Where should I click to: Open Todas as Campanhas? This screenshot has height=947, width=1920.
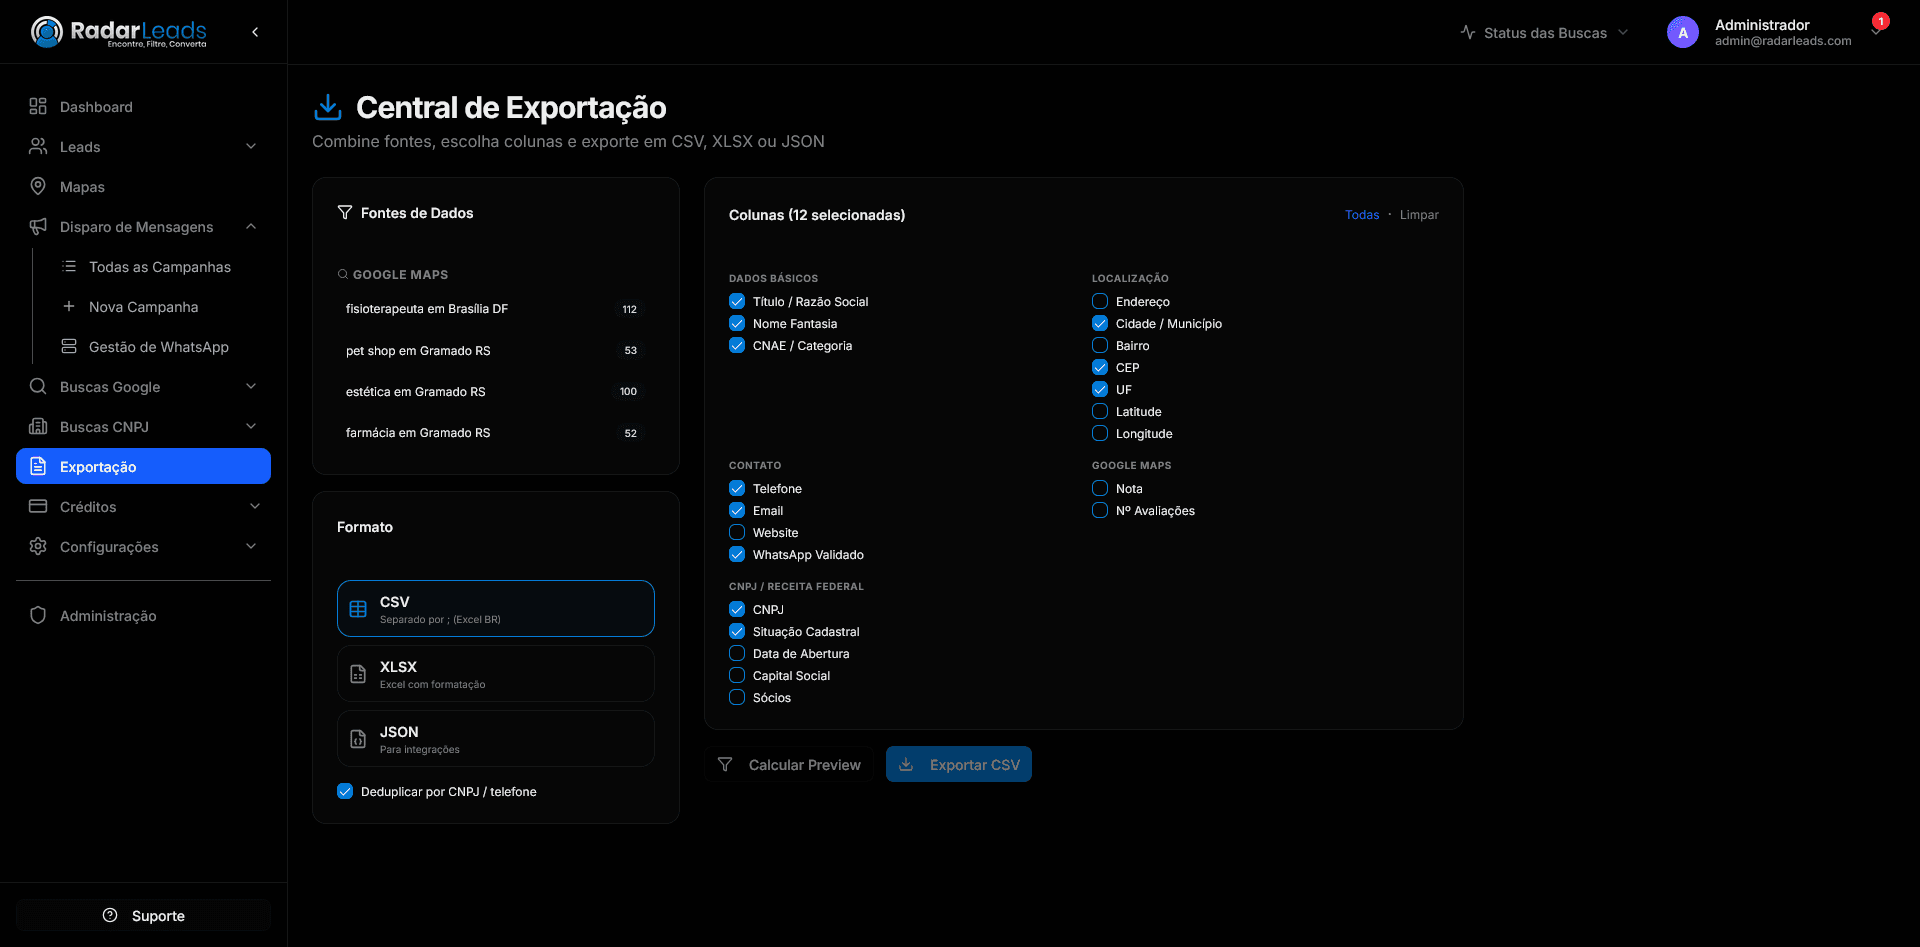(159, 266)
